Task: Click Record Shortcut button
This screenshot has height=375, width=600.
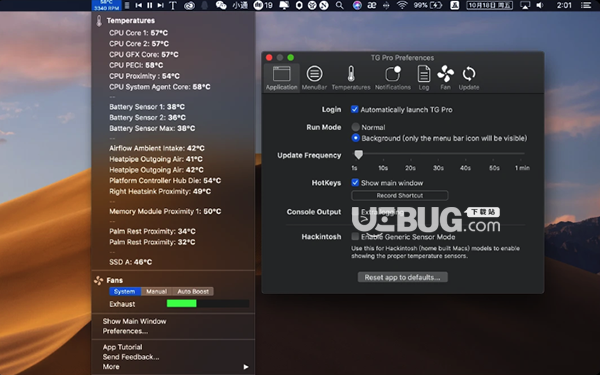Action: point(399,196)
